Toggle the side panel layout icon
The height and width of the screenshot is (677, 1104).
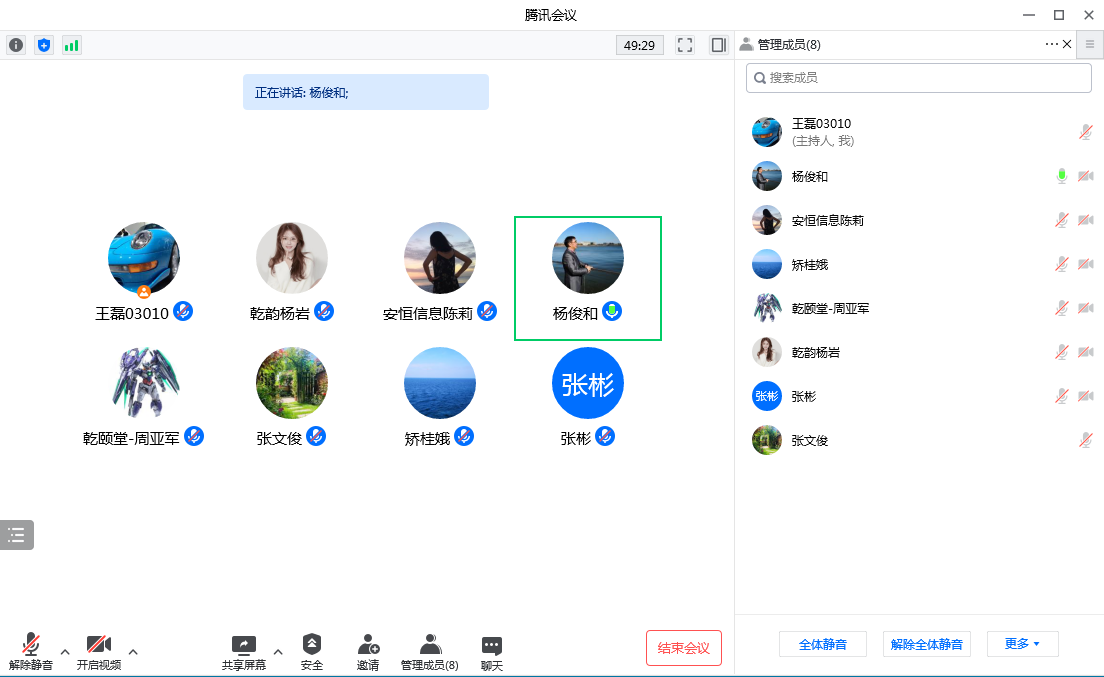pos(718,45)
